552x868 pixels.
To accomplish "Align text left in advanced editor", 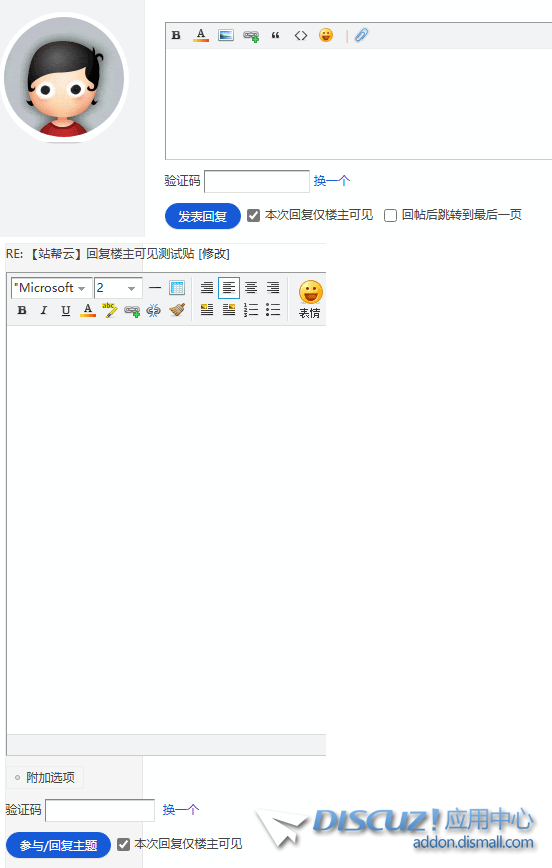I will click(229, 288).
